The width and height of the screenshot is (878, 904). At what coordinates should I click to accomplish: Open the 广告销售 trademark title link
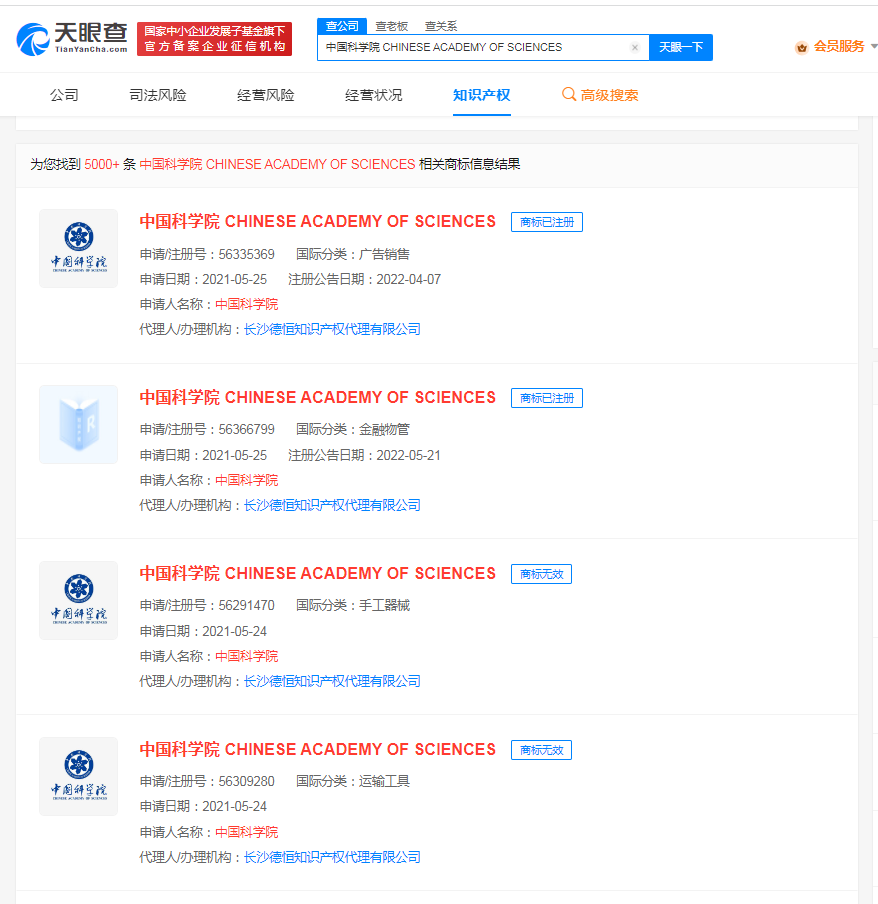[x=318, y=221]
